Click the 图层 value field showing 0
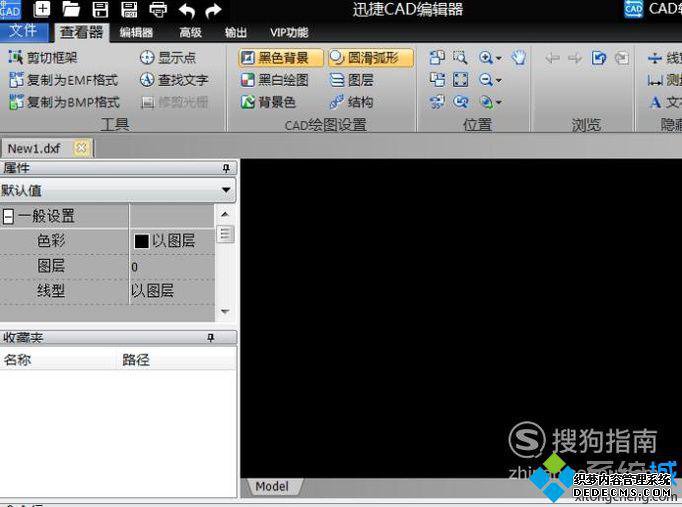The height and width of the screenshot is (507, 682). tap(172, 267)
